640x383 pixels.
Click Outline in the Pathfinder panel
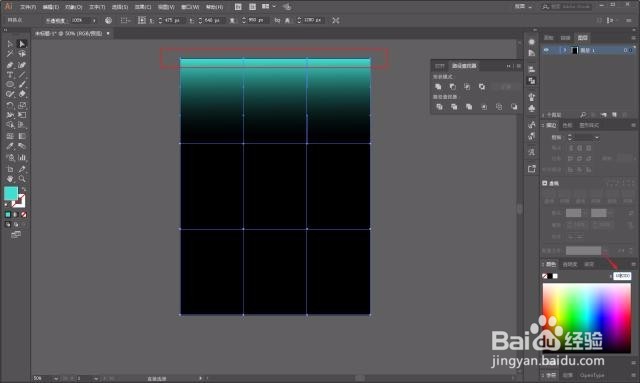pos(499,107)
